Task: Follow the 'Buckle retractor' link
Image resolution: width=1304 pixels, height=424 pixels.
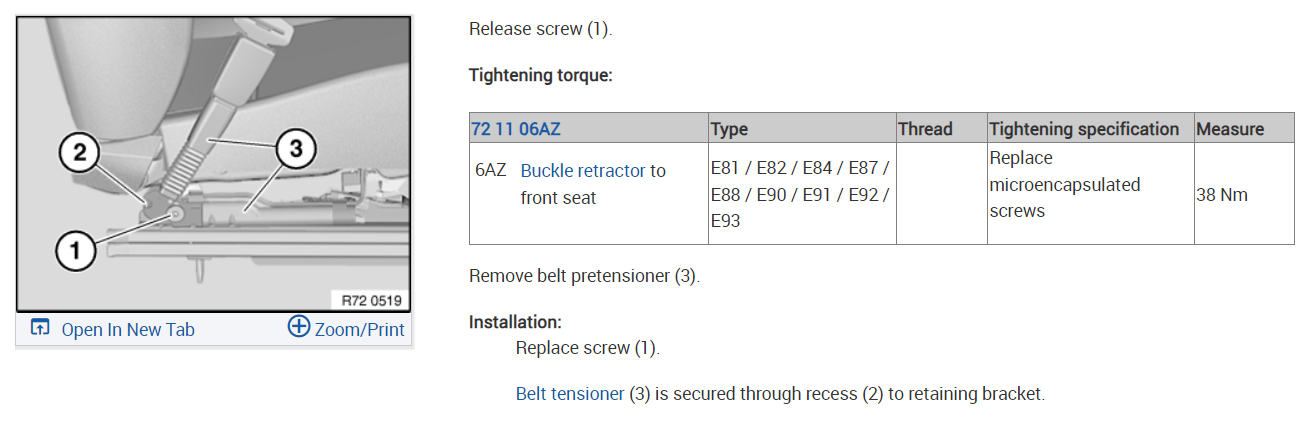Action: [x=582, y=171]
